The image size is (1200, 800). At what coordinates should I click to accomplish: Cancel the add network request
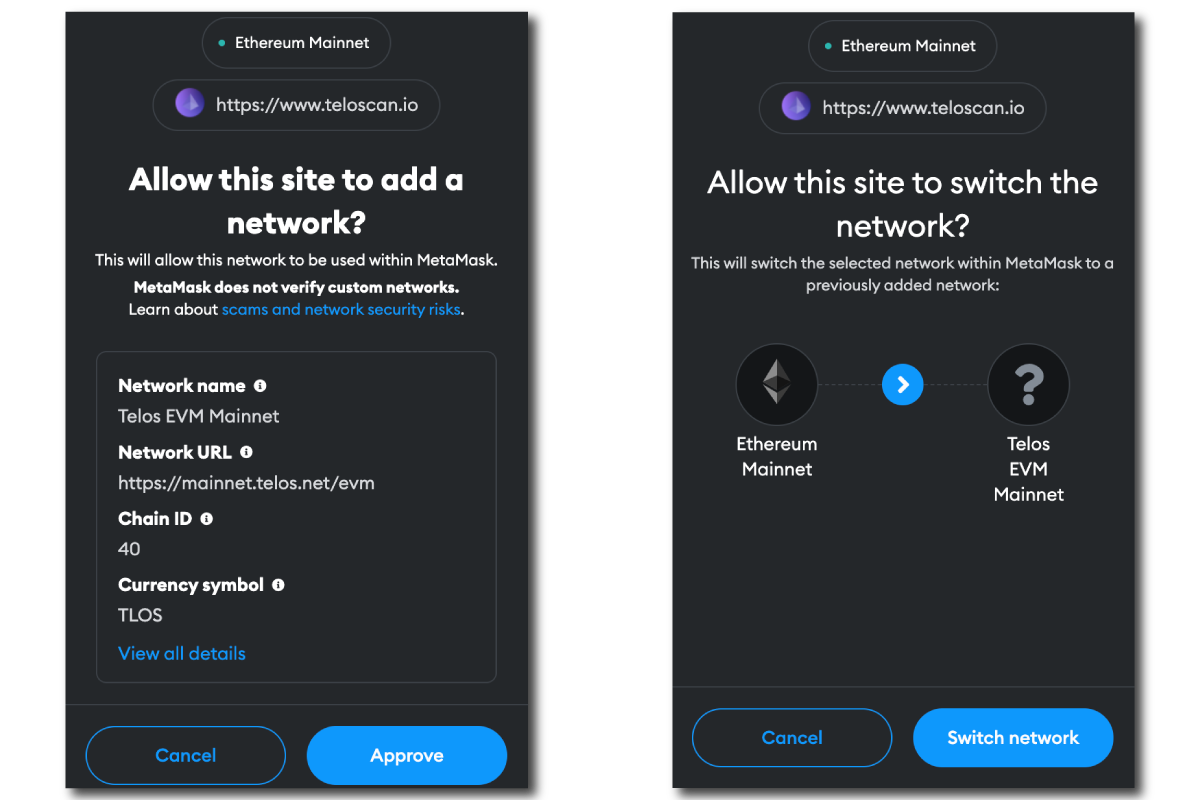[x=186, y=755]
